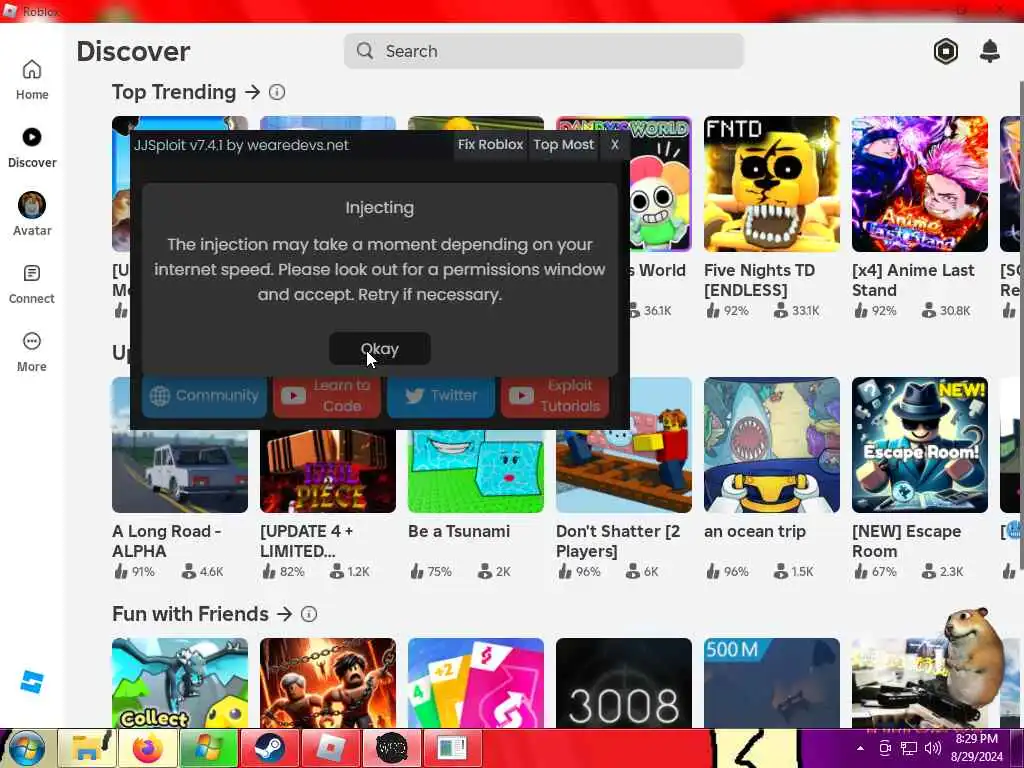Switch to the JJSploit taskbar icon
The width and height of the screenshot is (1024, 768).
pyautogui.click(x=452, y=748)
